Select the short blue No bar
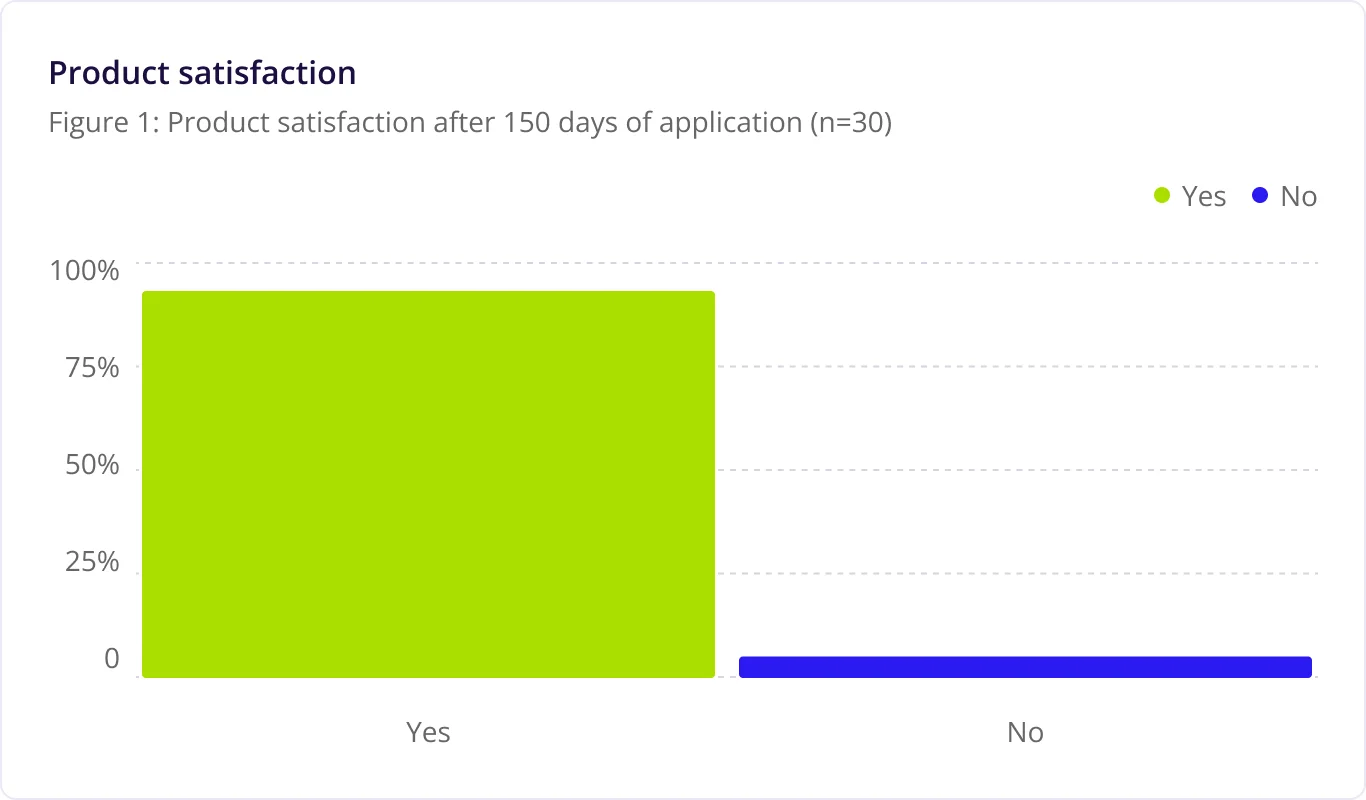Image resolution: width=1366 pixels, height=800 pixels. point(1025,667)
